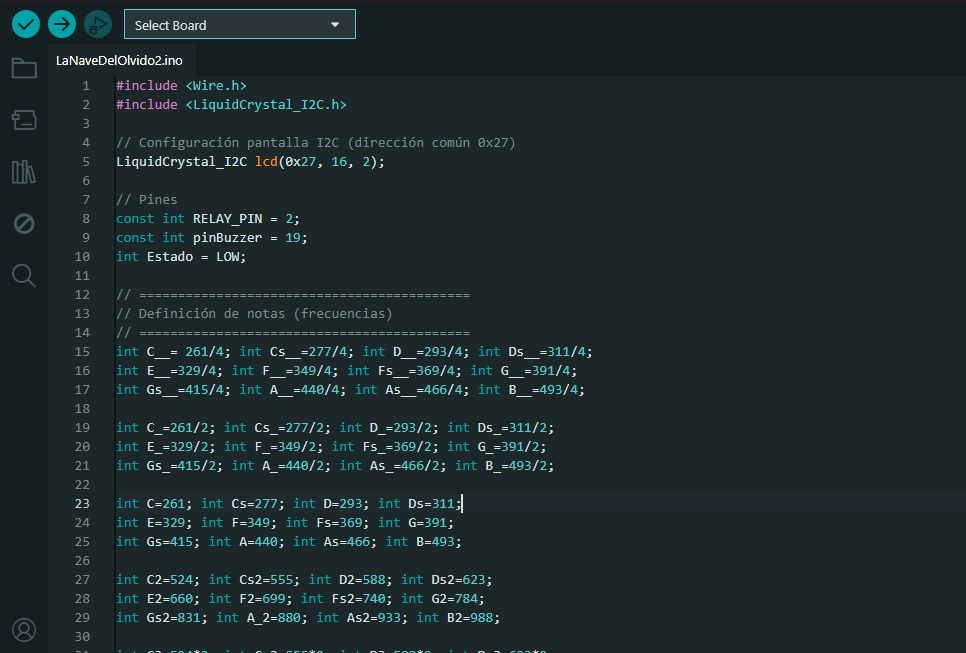
Task: Open the Select Board dropdown
Action: point(240,25)
